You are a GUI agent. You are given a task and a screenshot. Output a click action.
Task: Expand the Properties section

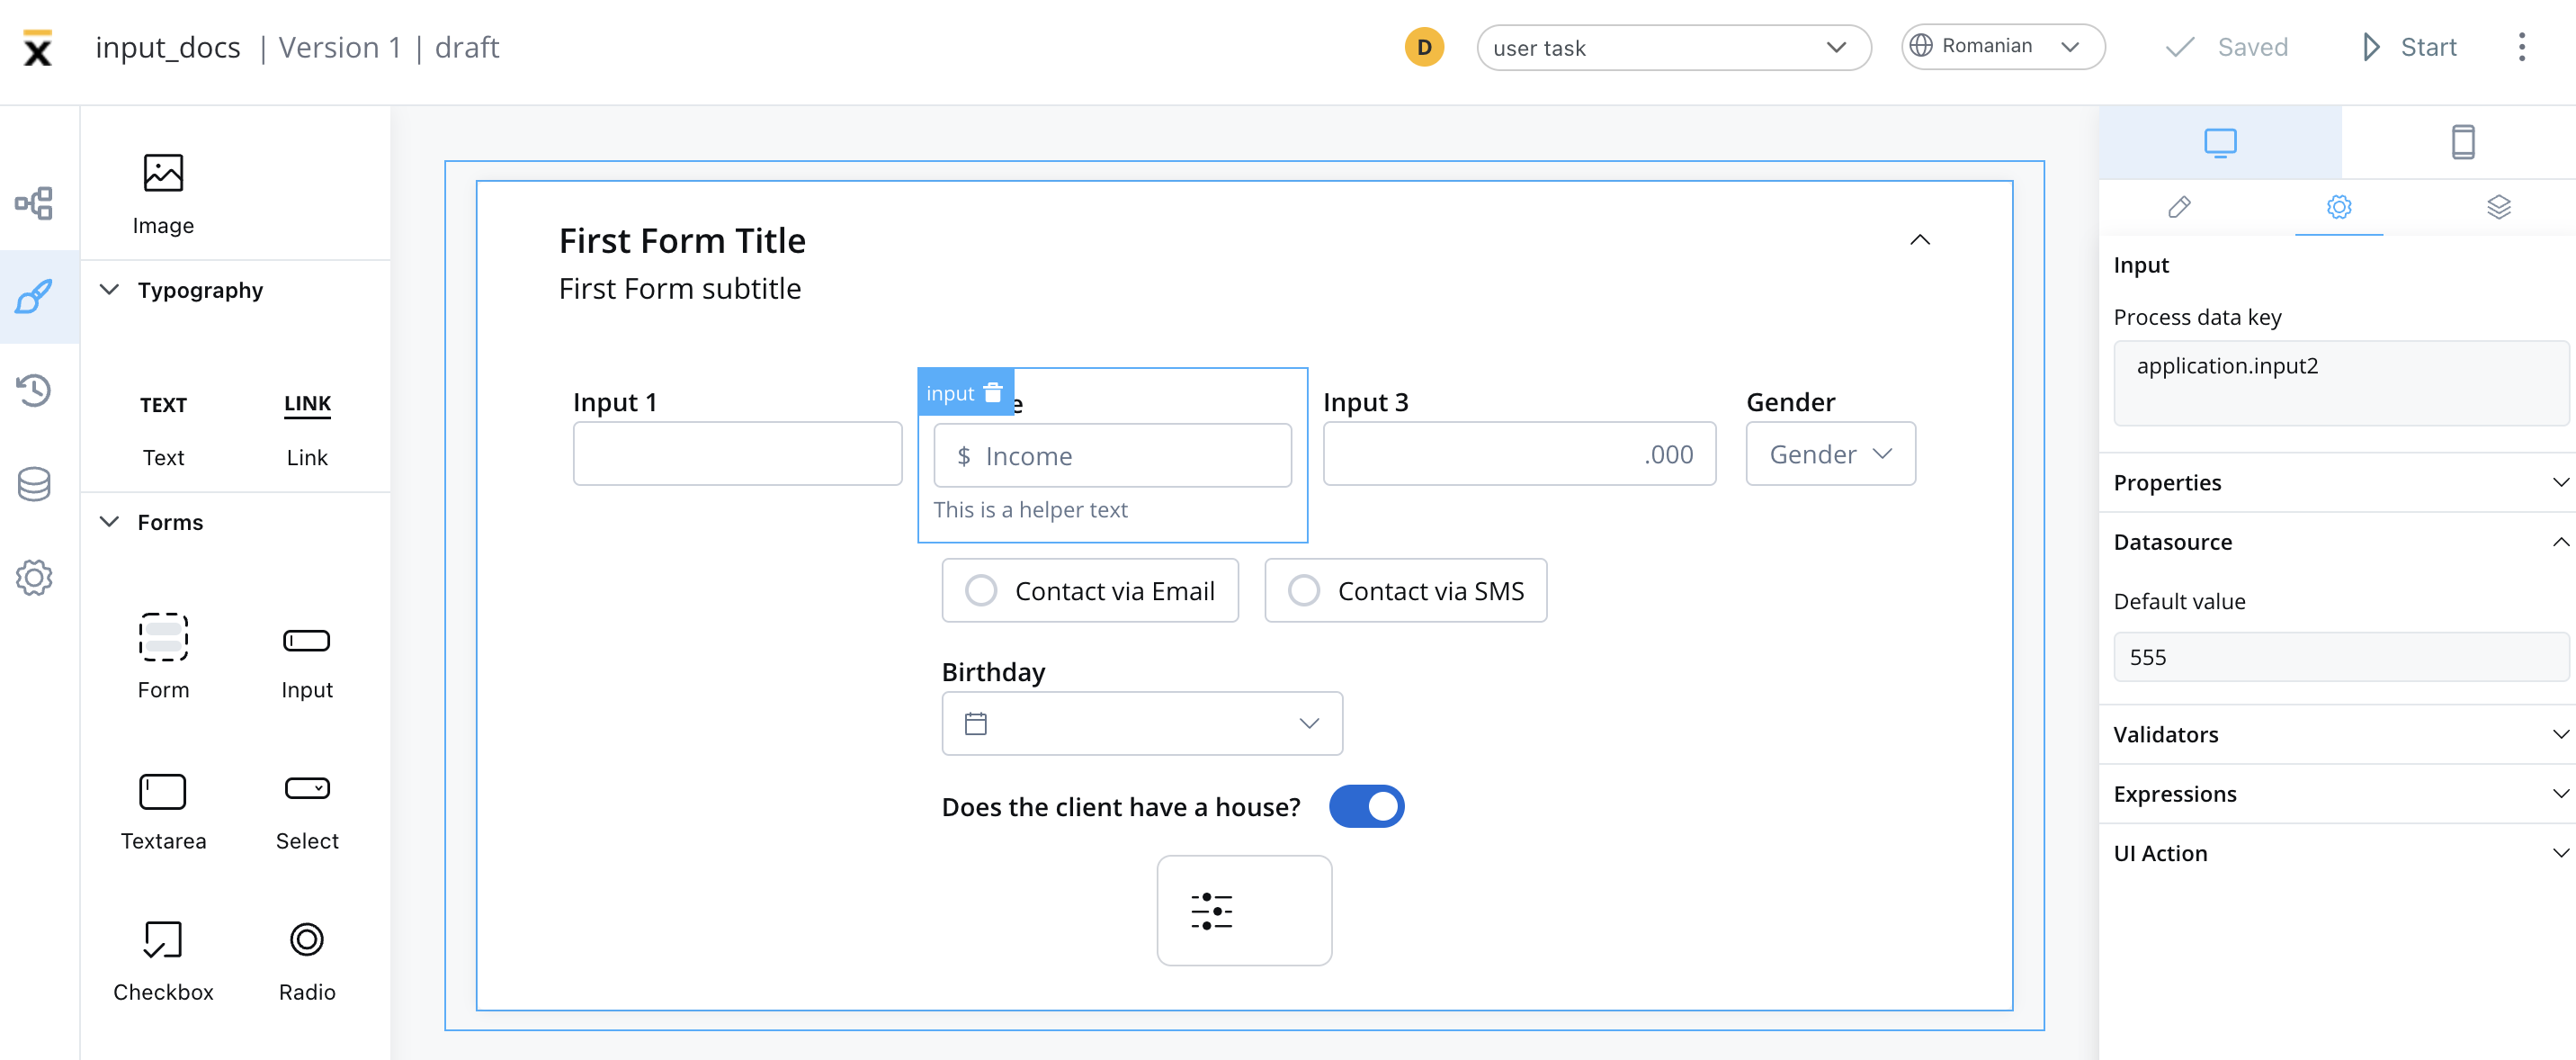2337,482
